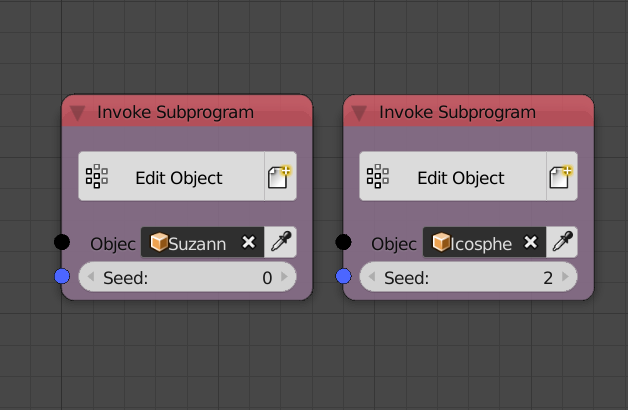Click the Icosphe object field
The height and width of the screenshot is (410, 628).
(x=484, y=242)
